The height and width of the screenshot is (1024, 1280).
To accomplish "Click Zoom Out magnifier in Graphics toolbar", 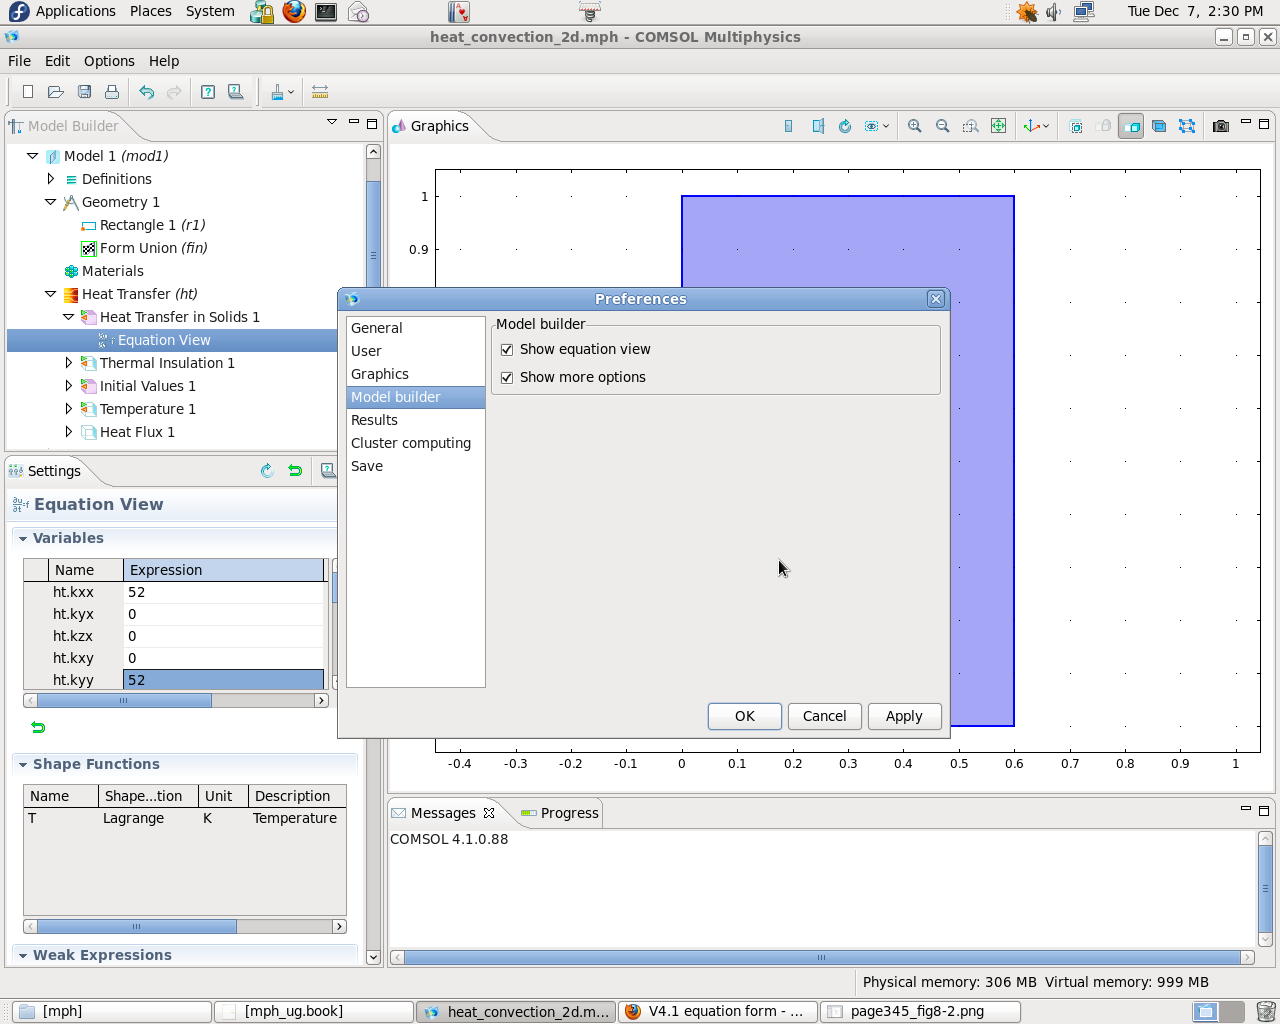I will (942, 126).
